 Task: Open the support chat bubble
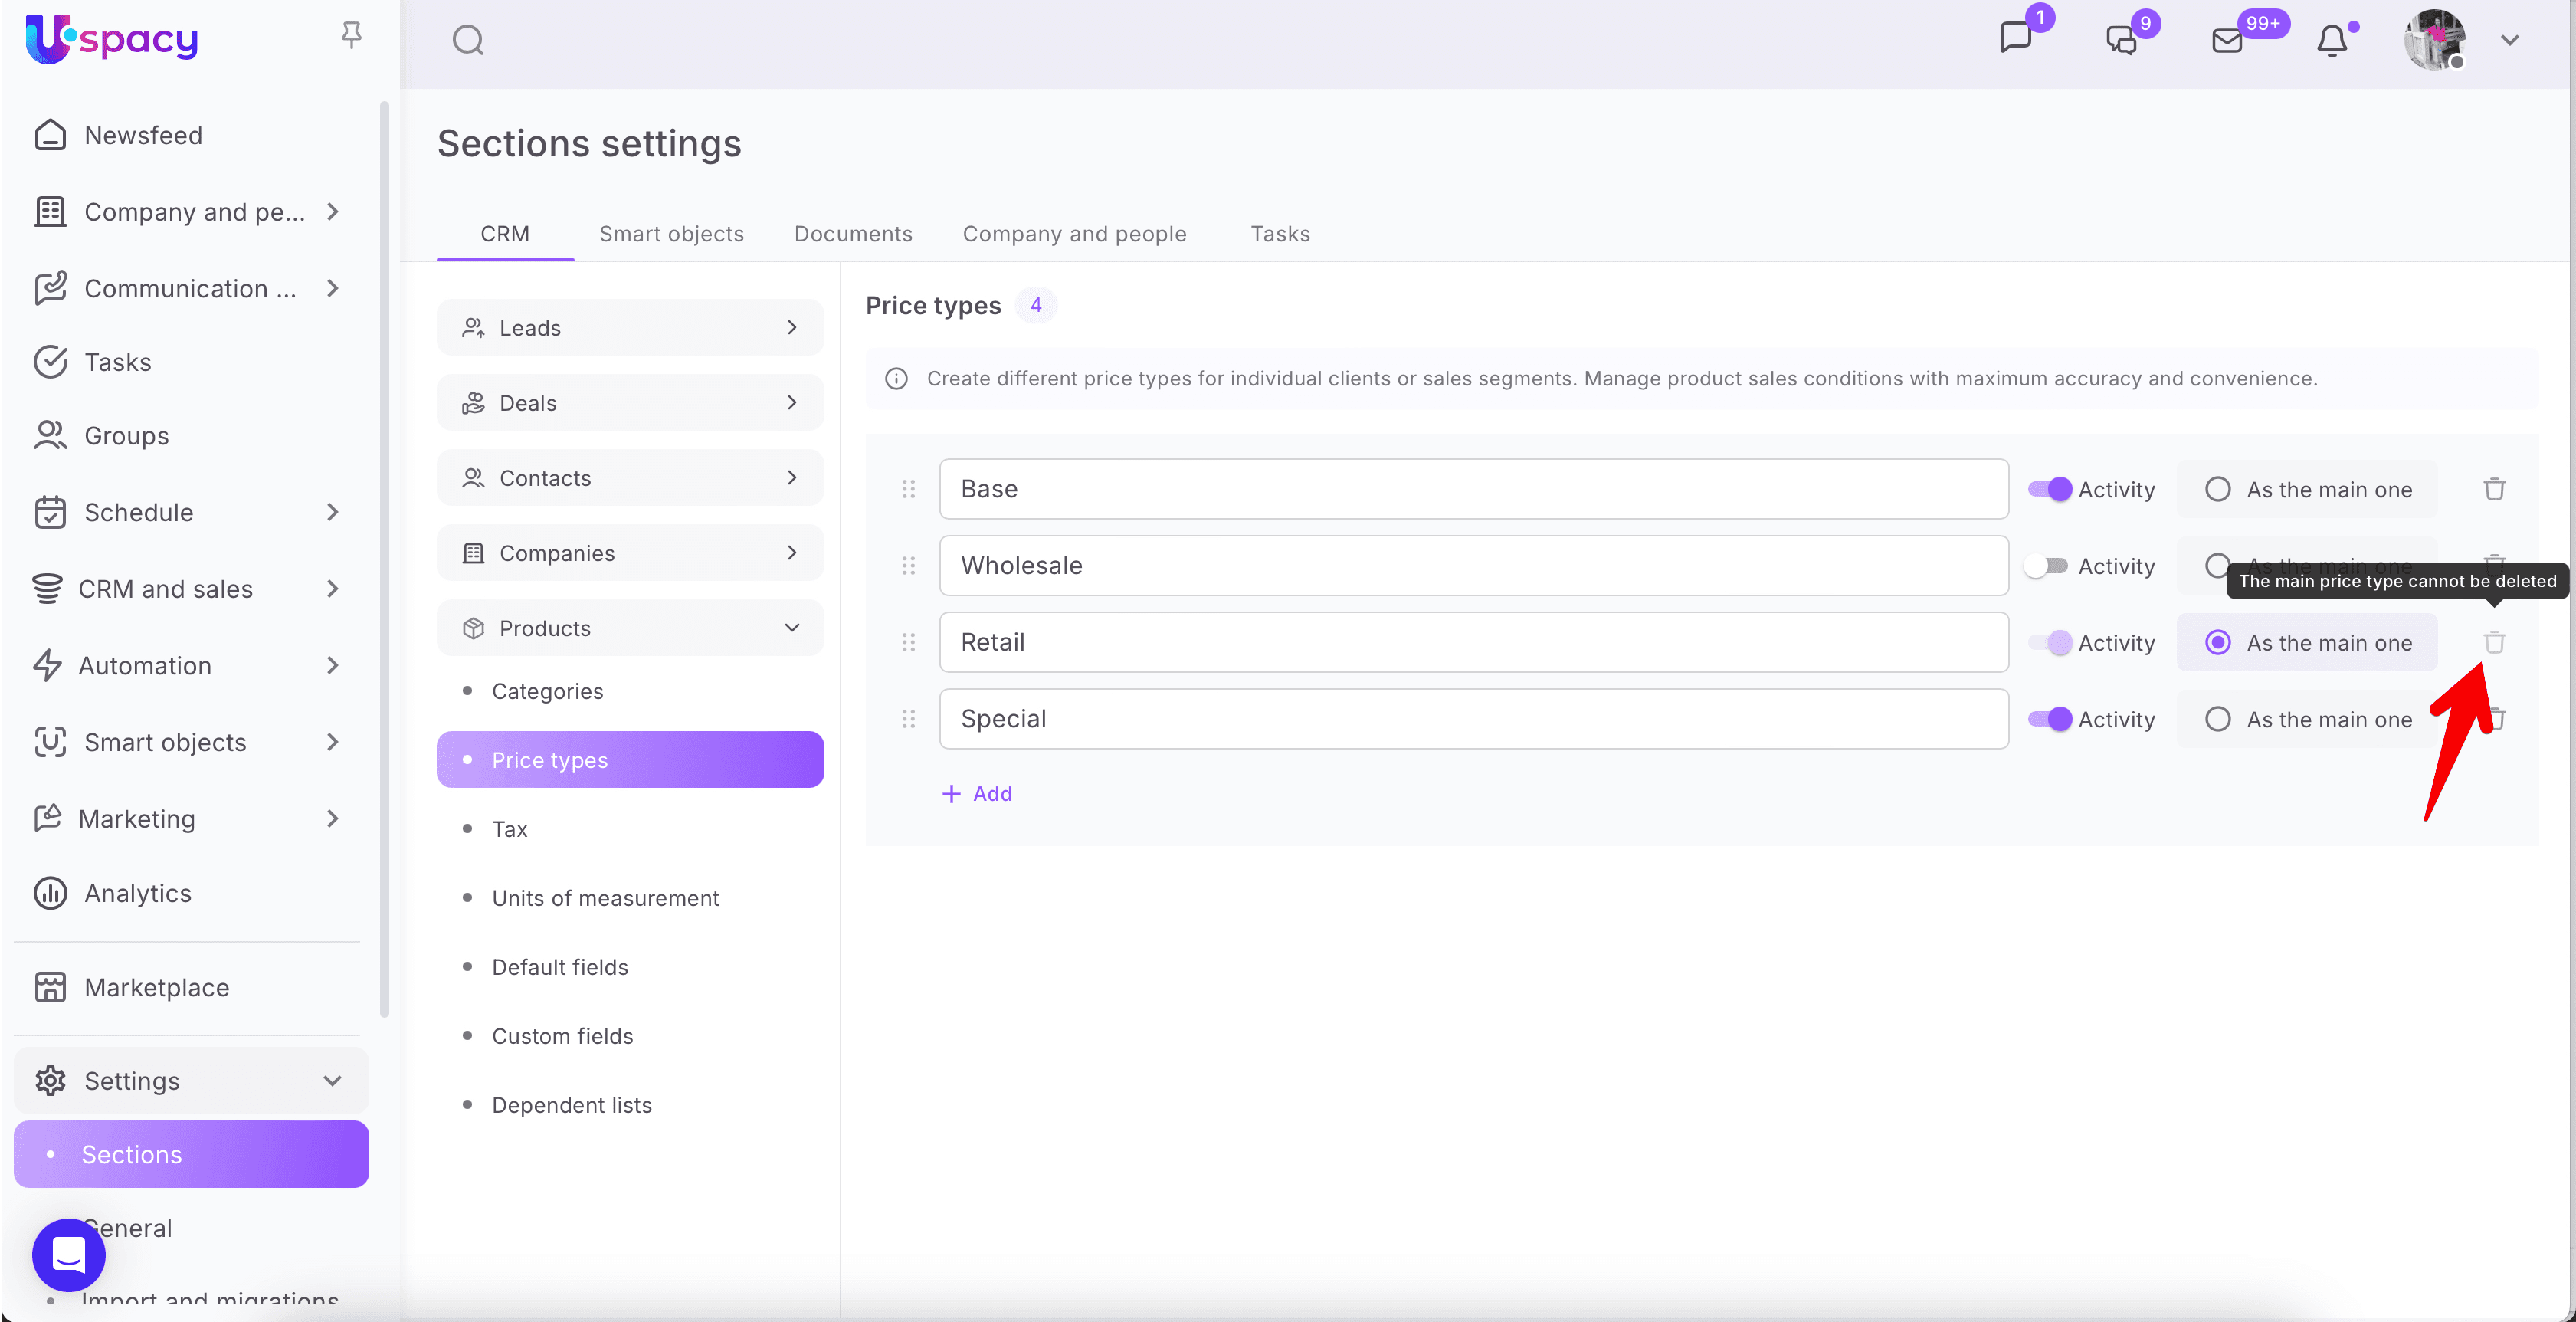[x=68, y=1254]
